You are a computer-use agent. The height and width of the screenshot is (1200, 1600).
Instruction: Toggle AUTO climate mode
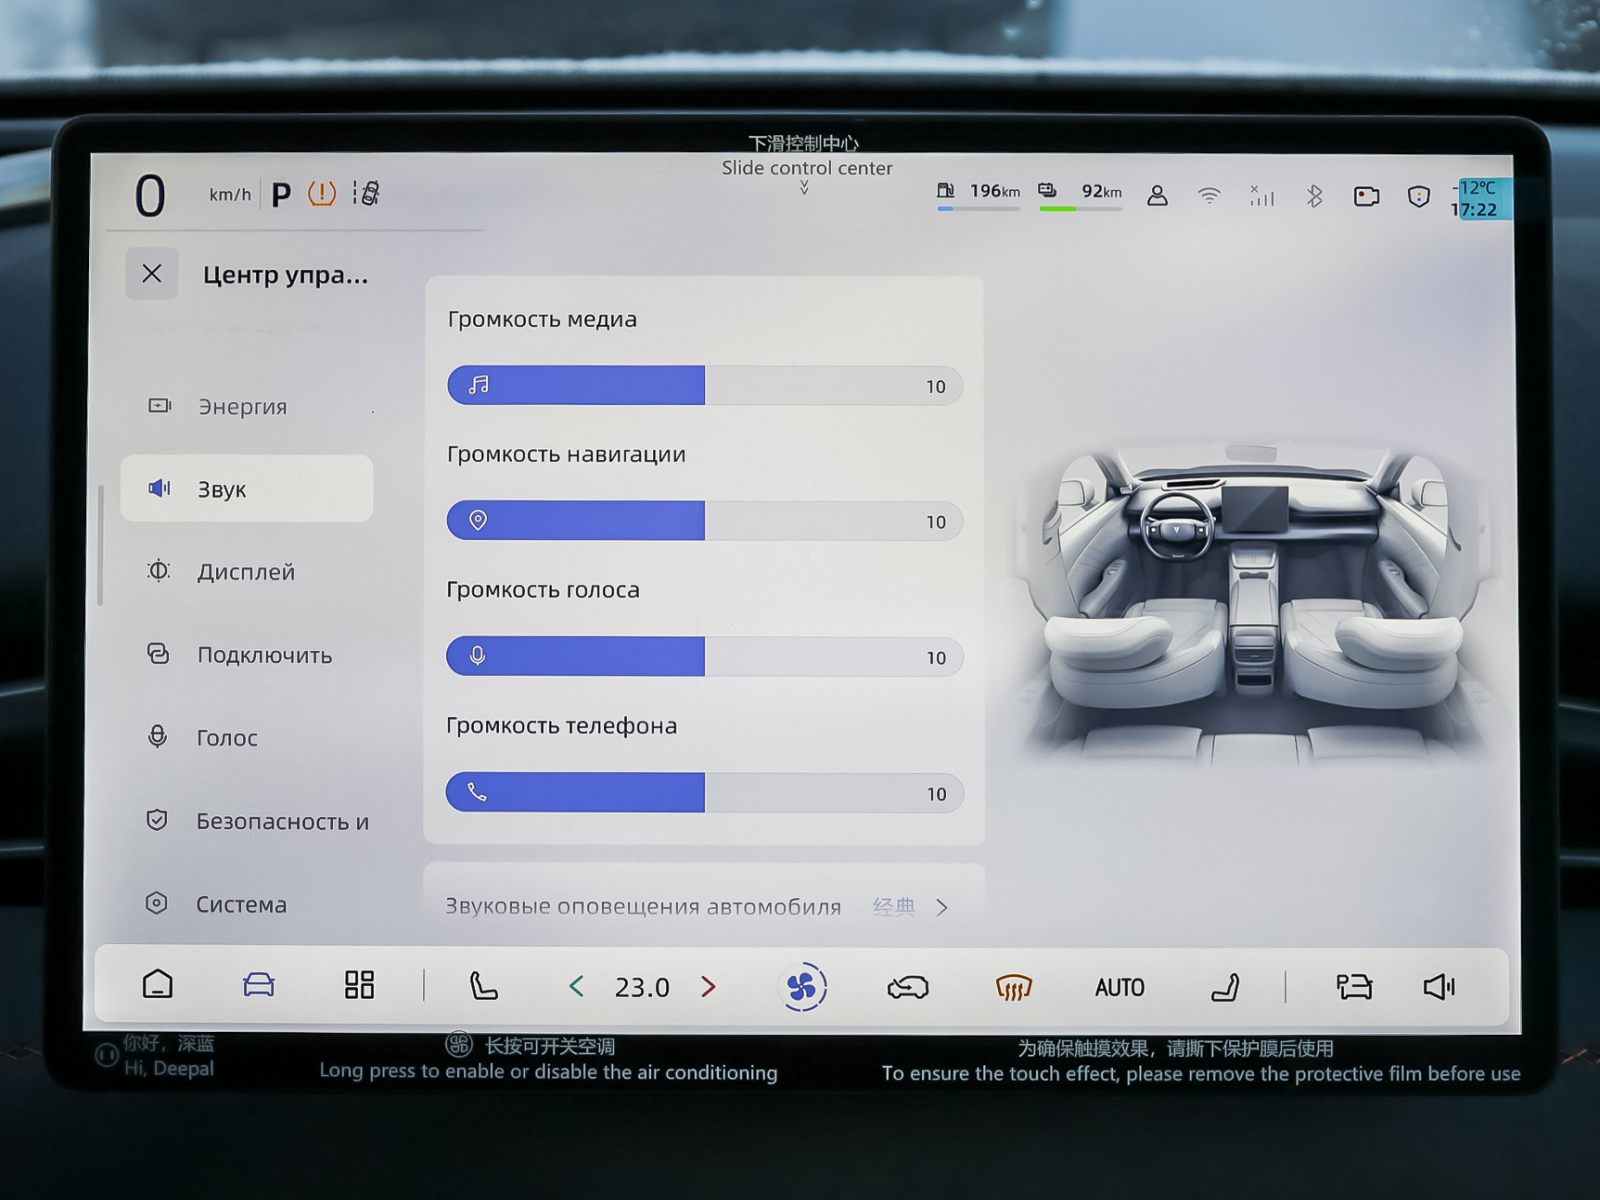[x=1119, y=988]
